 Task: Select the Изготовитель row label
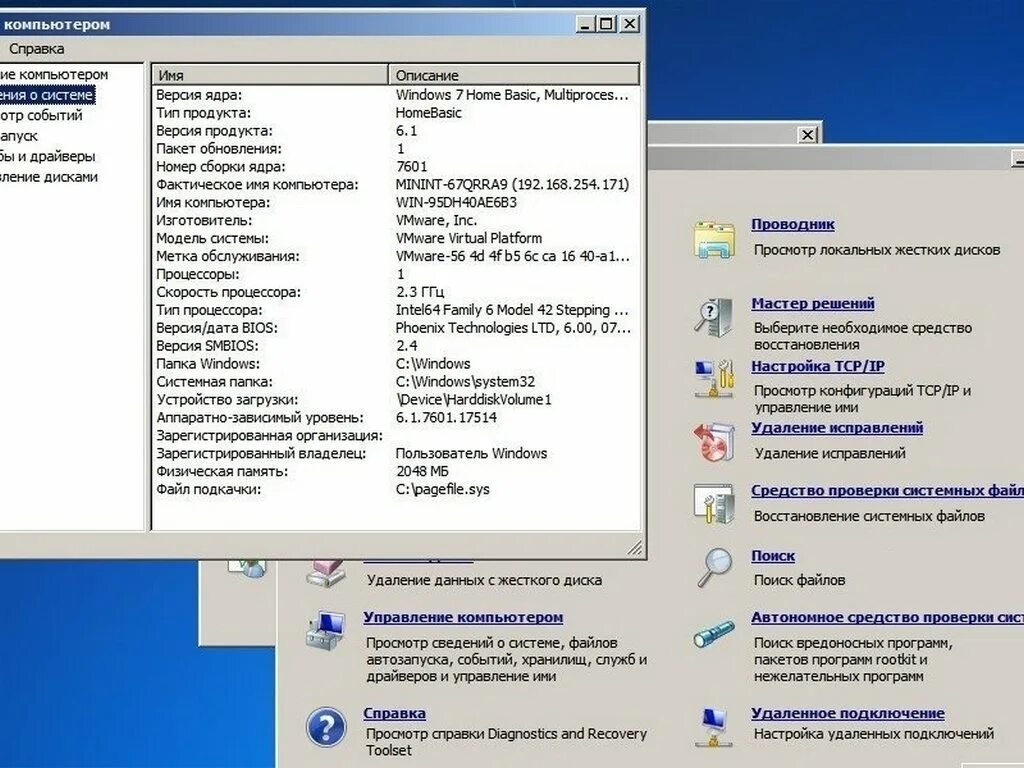tap(204, 221)
